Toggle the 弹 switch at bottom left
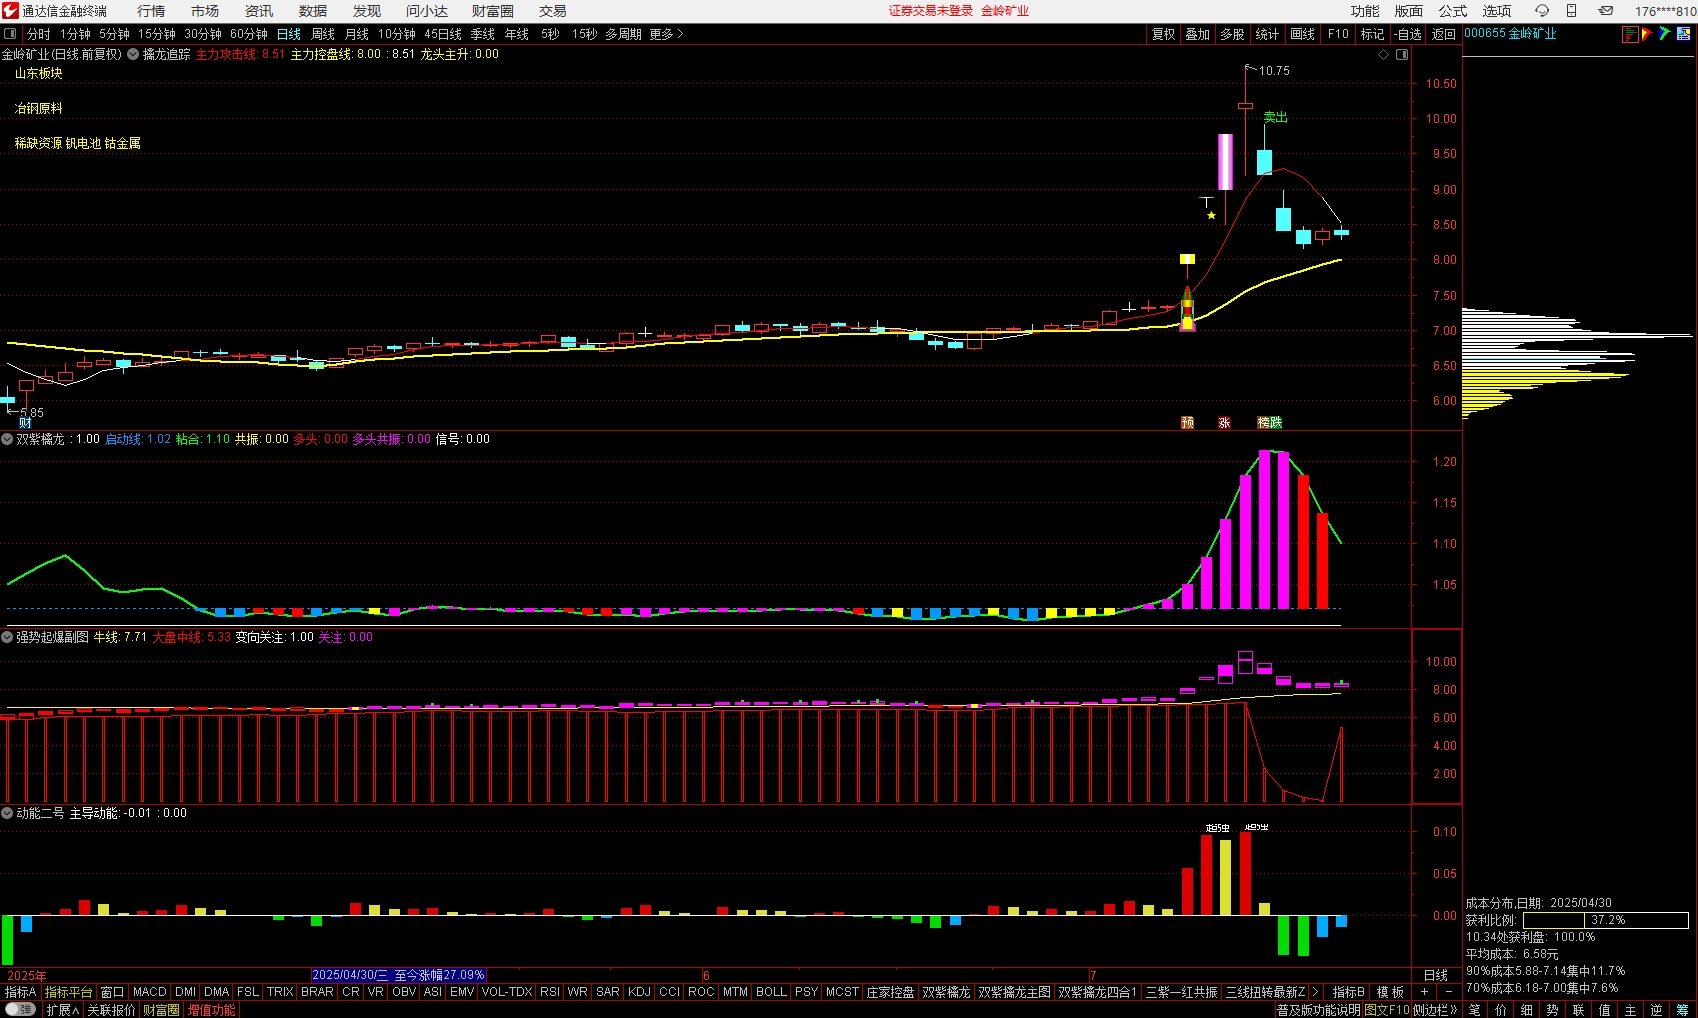Viewport: 1698px width, 1018px height. click(20, 1010)
